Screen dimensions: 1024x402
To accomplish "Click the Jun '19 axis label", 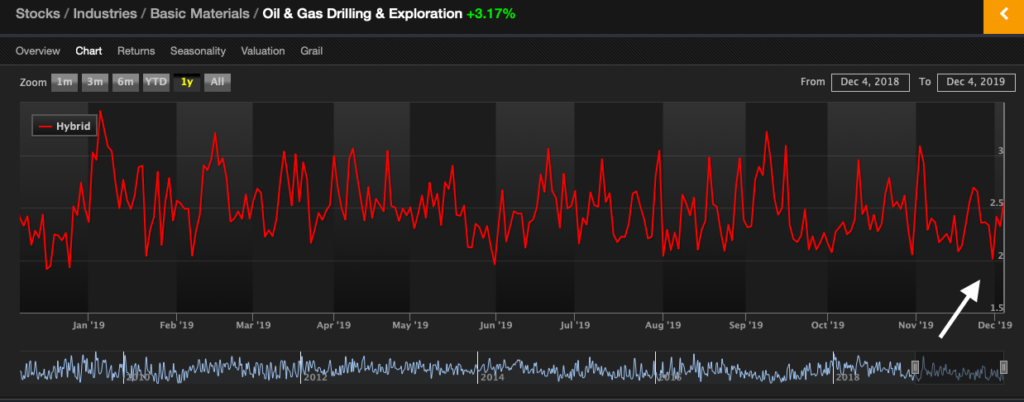I will (495, 324).
